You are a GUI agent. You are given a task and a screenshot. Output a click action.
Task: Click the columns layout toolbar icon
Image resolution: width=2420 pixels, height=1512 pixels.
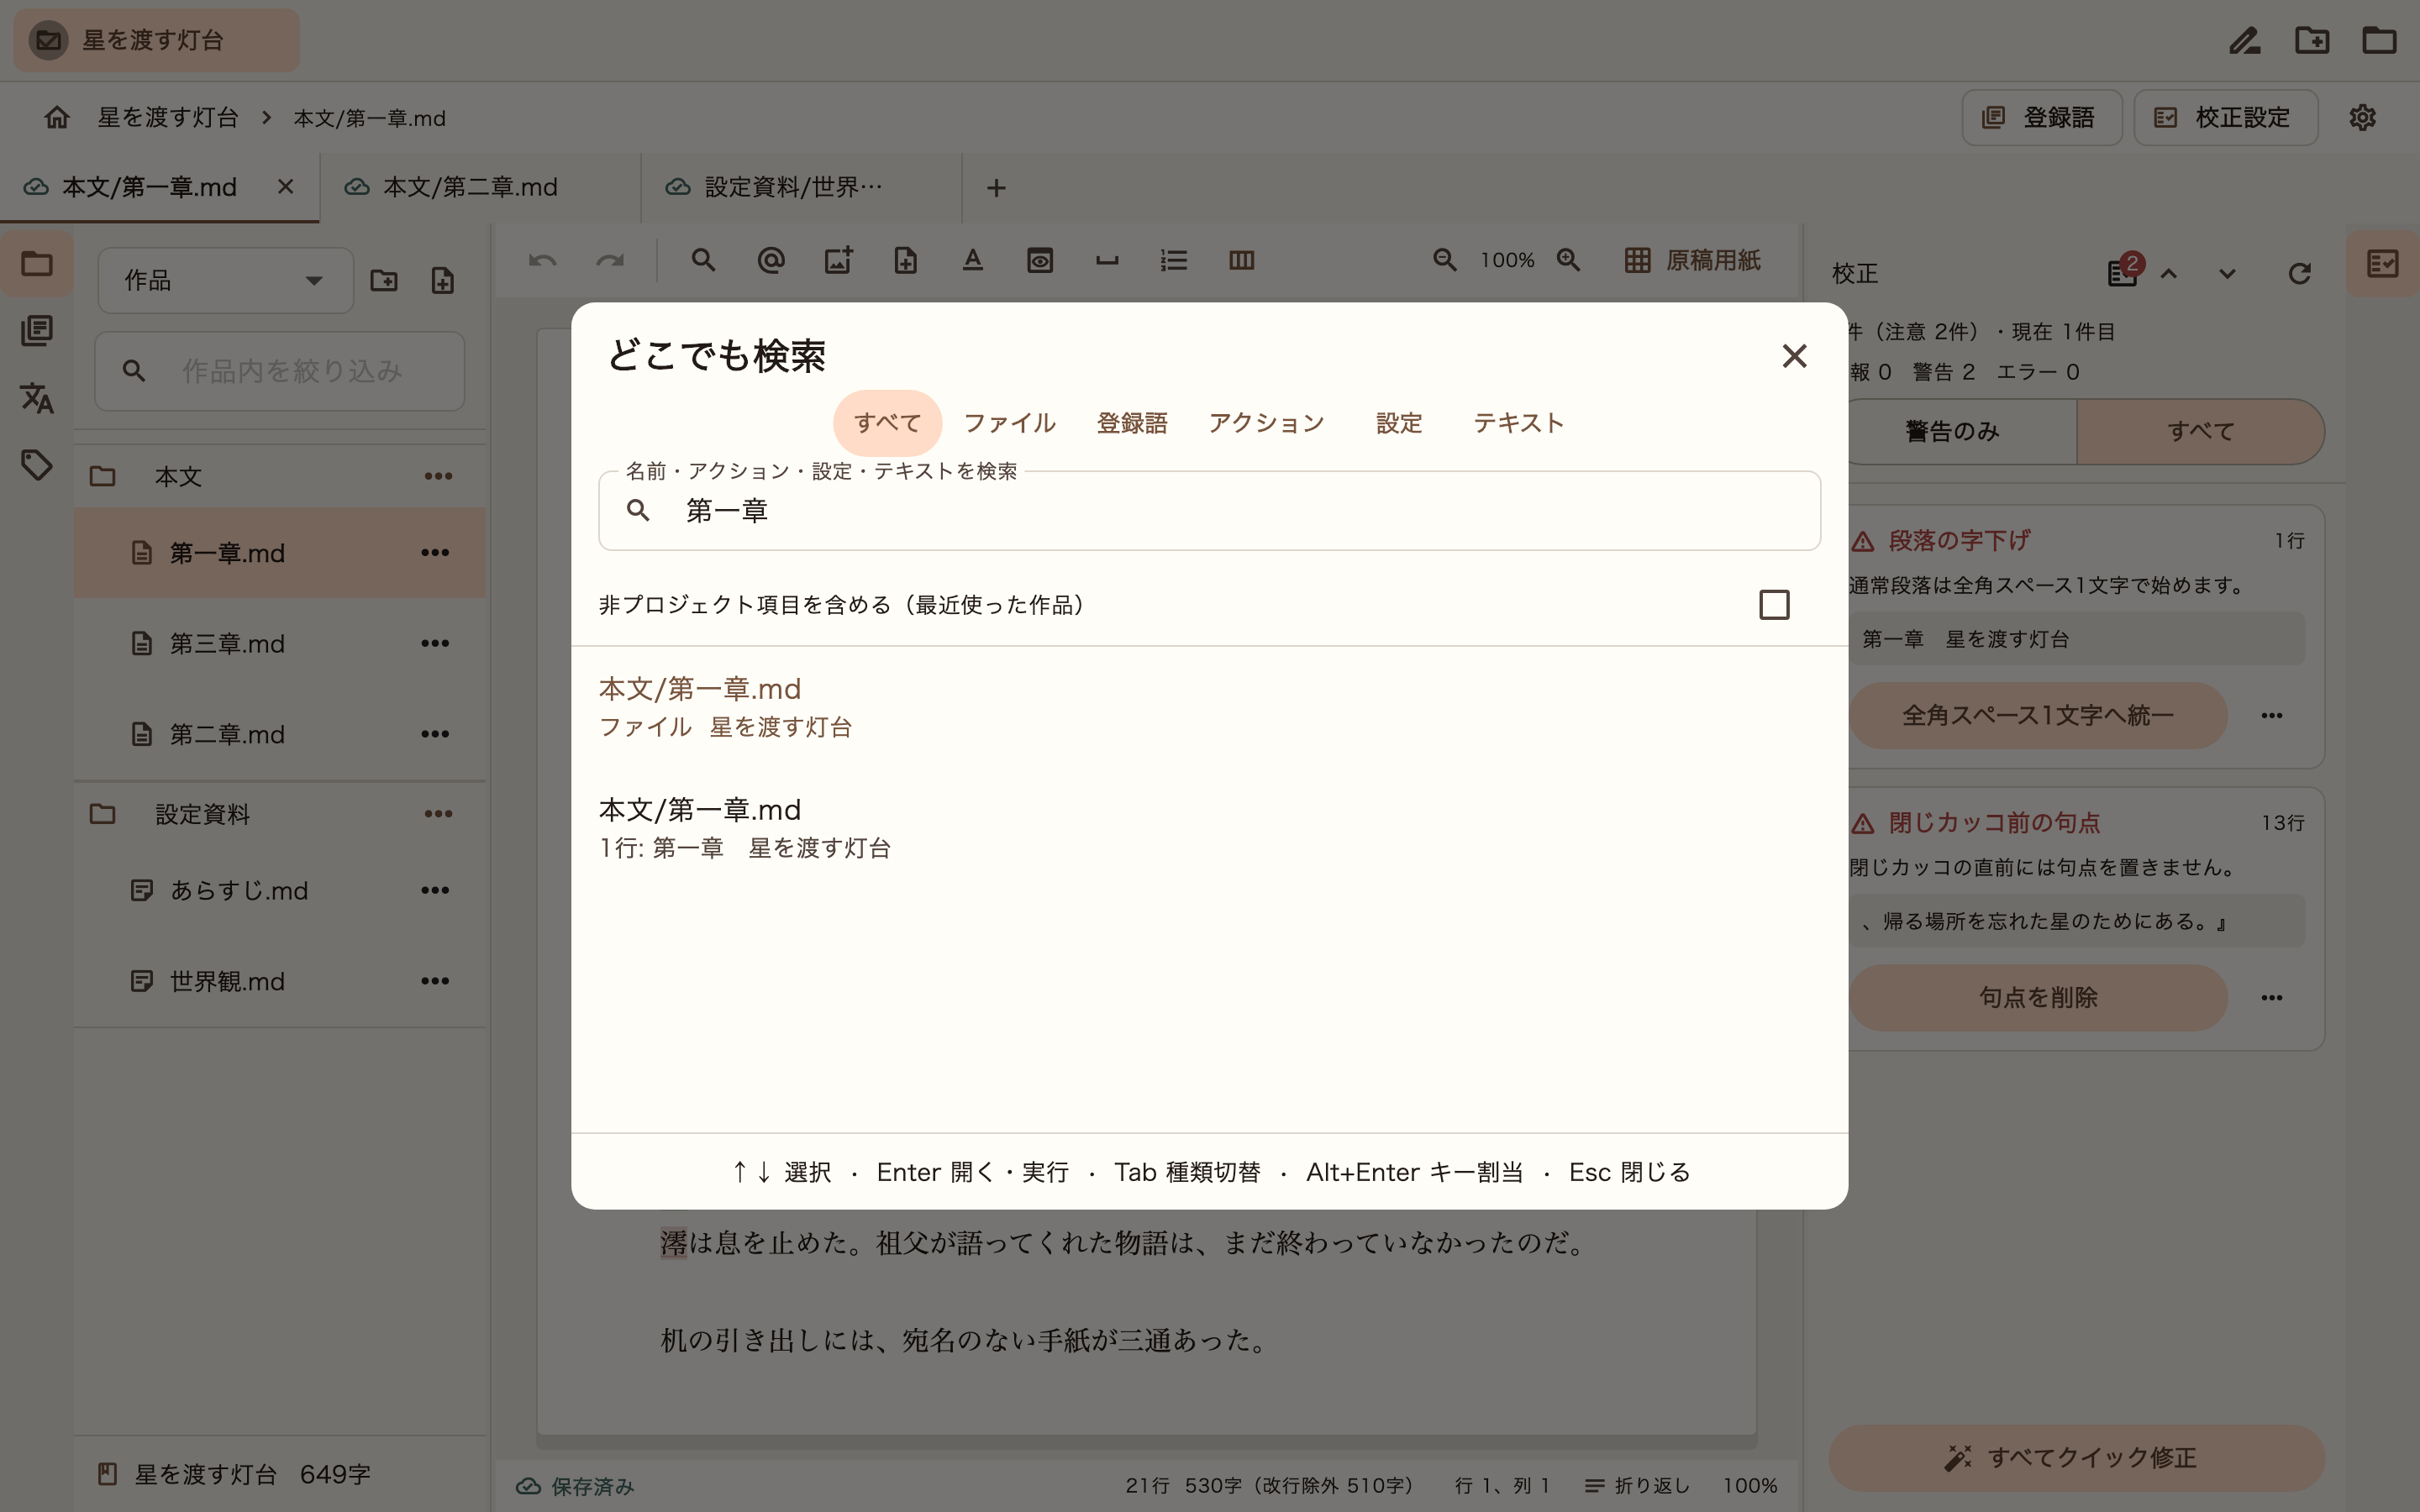[1241, 261]
